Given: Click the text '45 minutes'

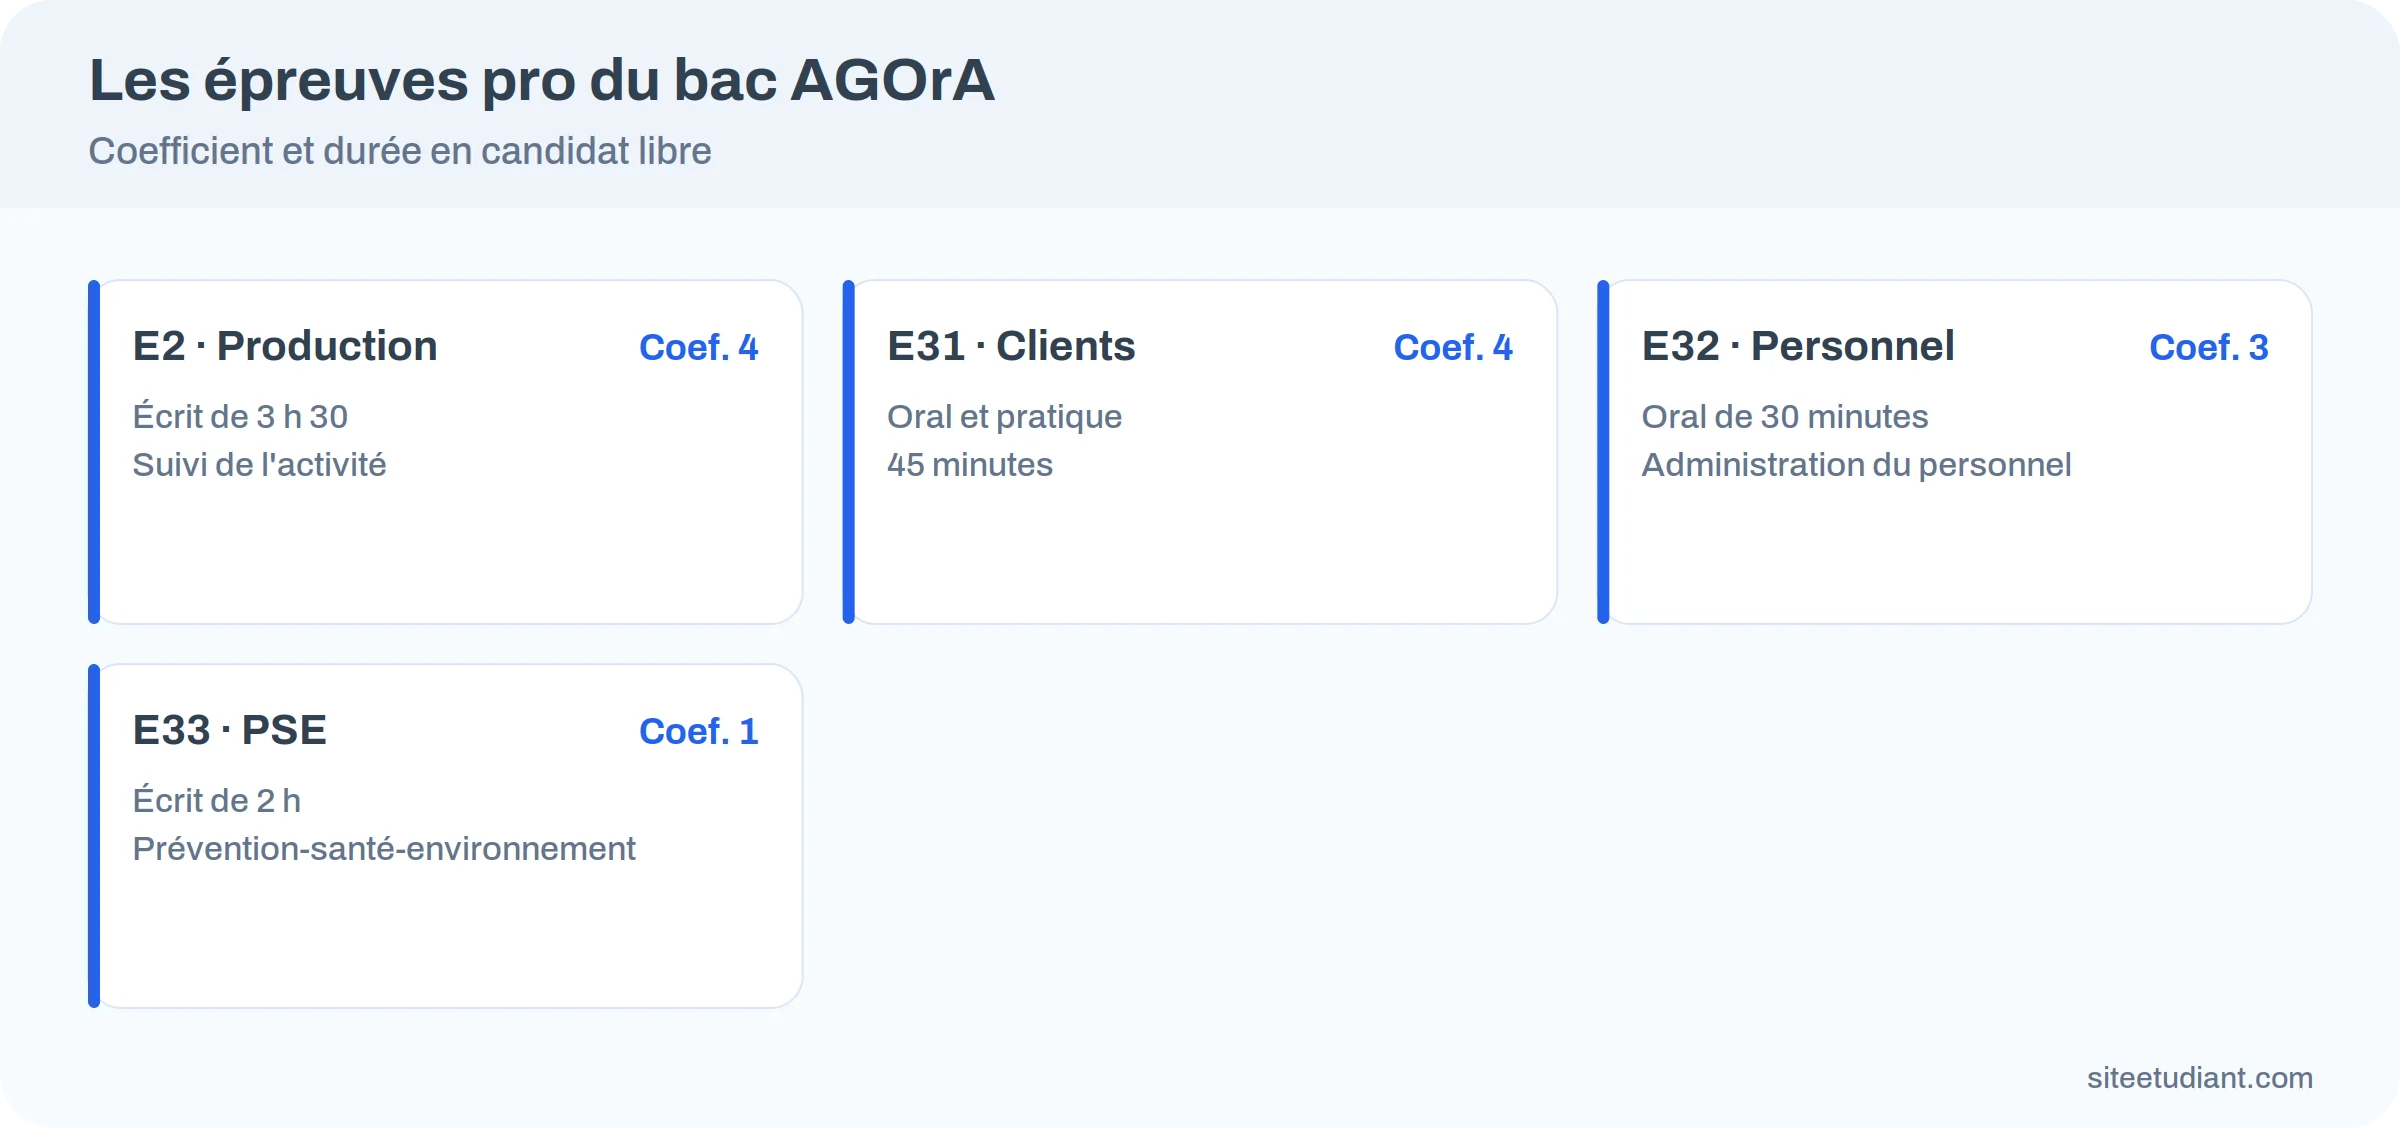Looking at the screenshot, I should tap(970, 464).
